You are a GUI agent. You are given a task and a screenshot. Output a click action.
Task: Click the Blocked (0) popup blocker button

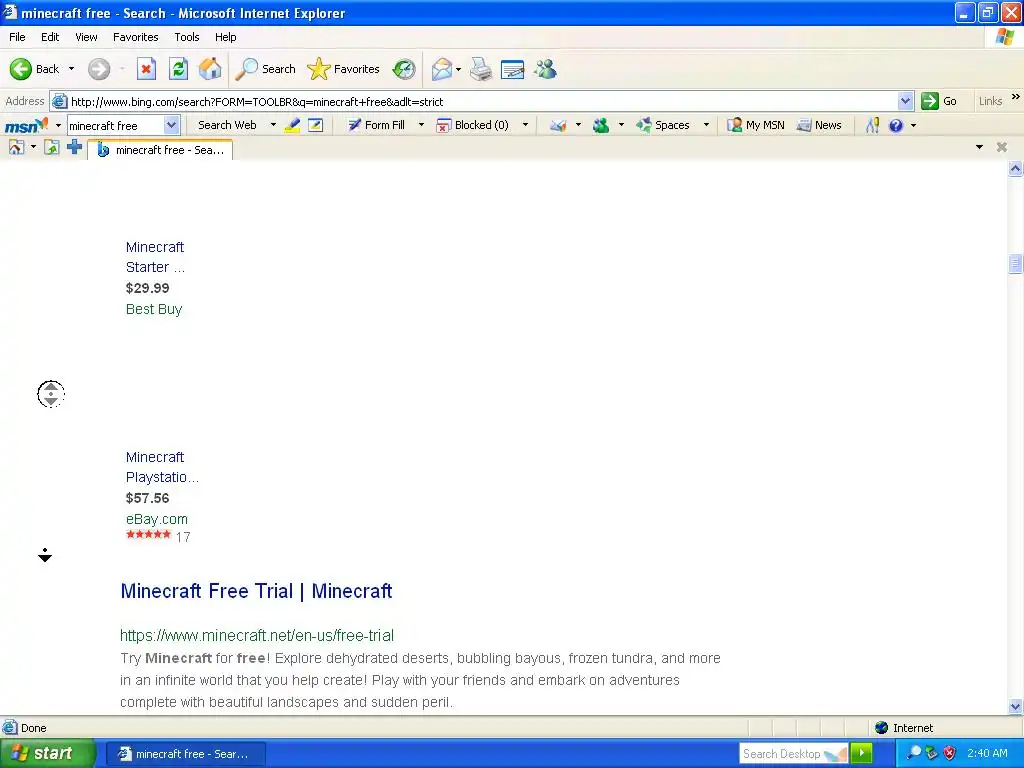point(473,125)
